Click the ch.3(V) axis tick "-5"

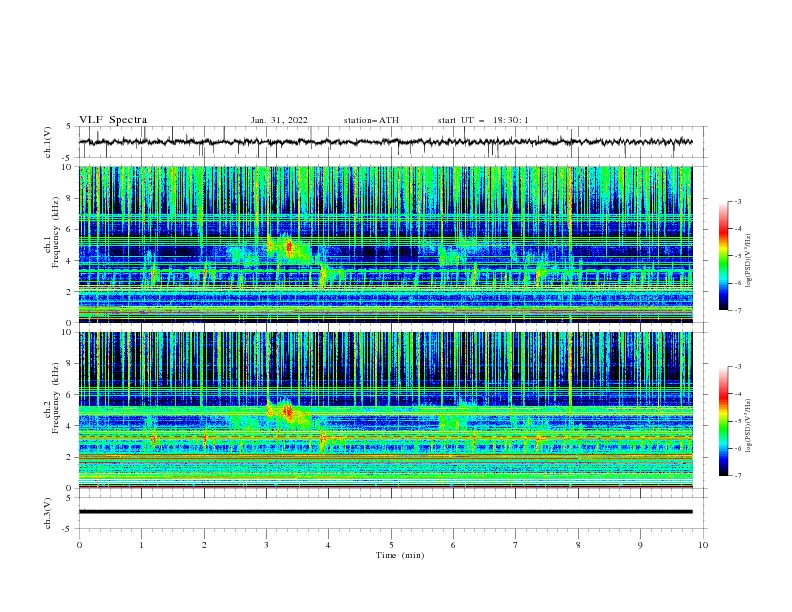point(68,529)
